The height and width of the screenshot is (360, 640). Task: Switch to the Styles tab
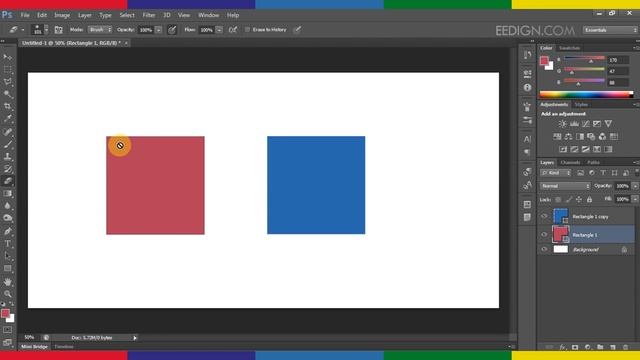coord(581,105)
